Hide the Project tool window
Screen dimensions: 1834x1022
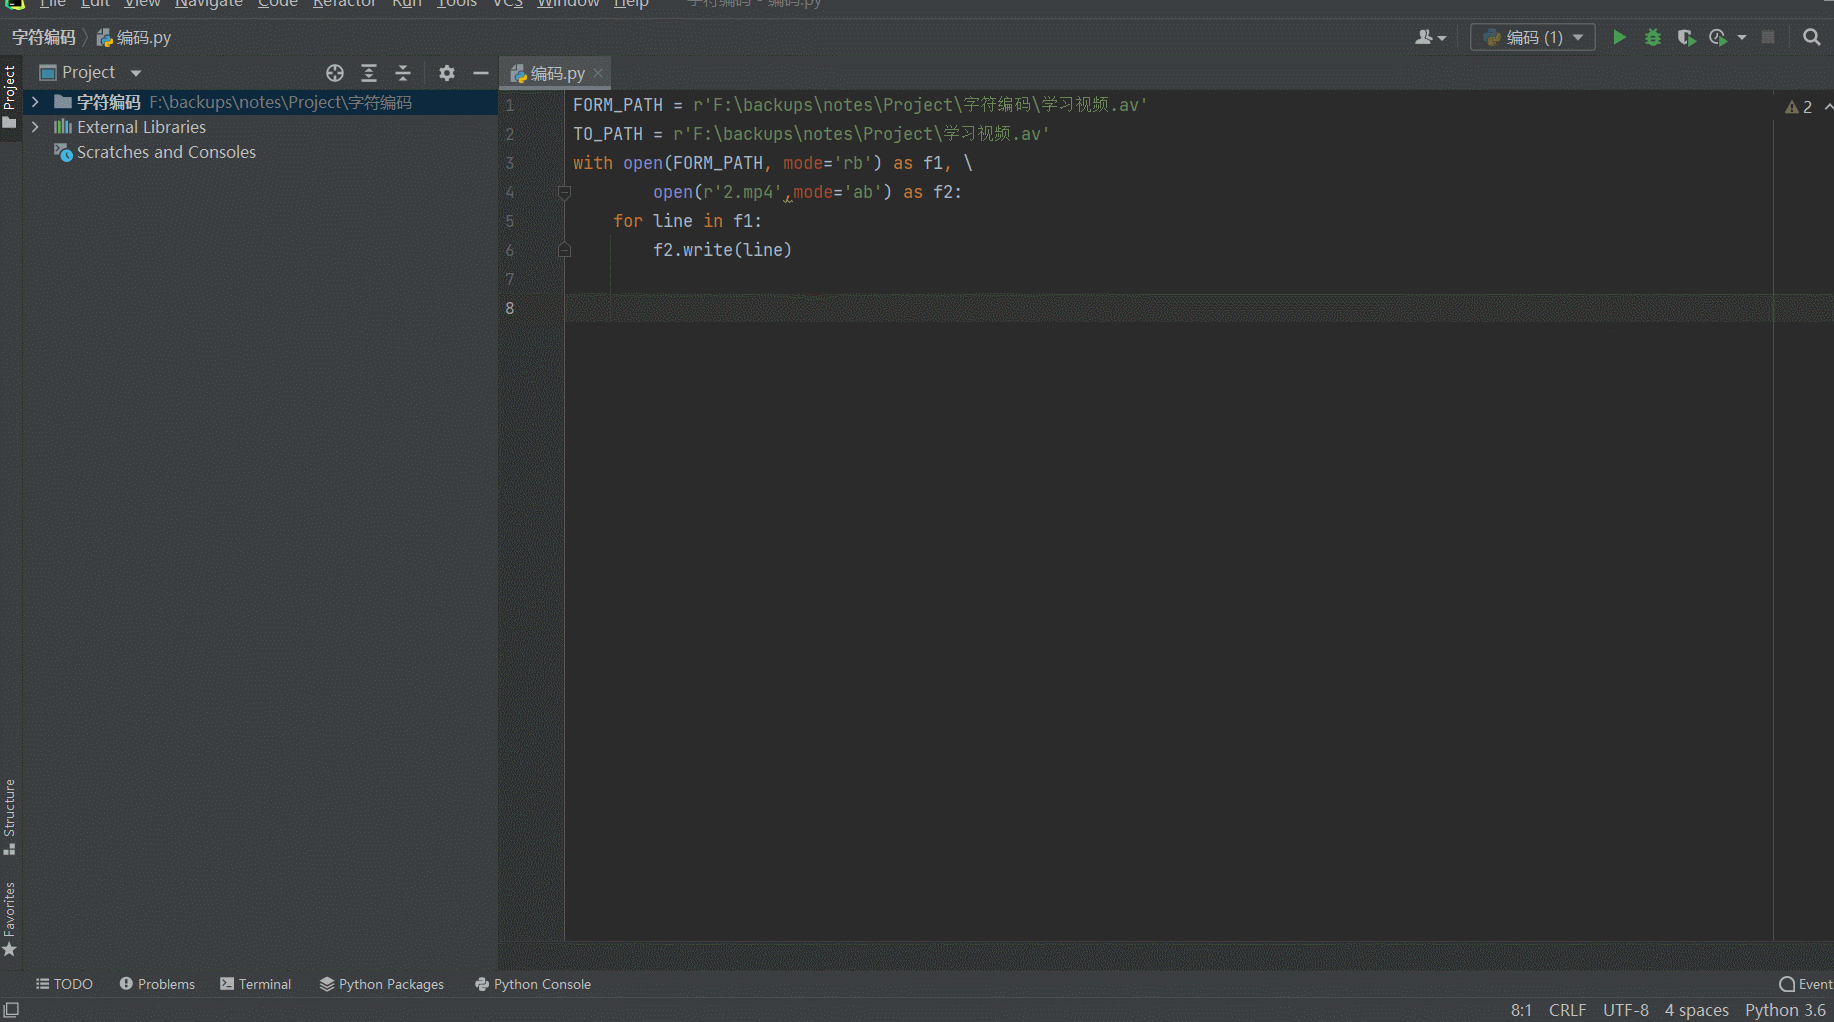click(481, 73)
